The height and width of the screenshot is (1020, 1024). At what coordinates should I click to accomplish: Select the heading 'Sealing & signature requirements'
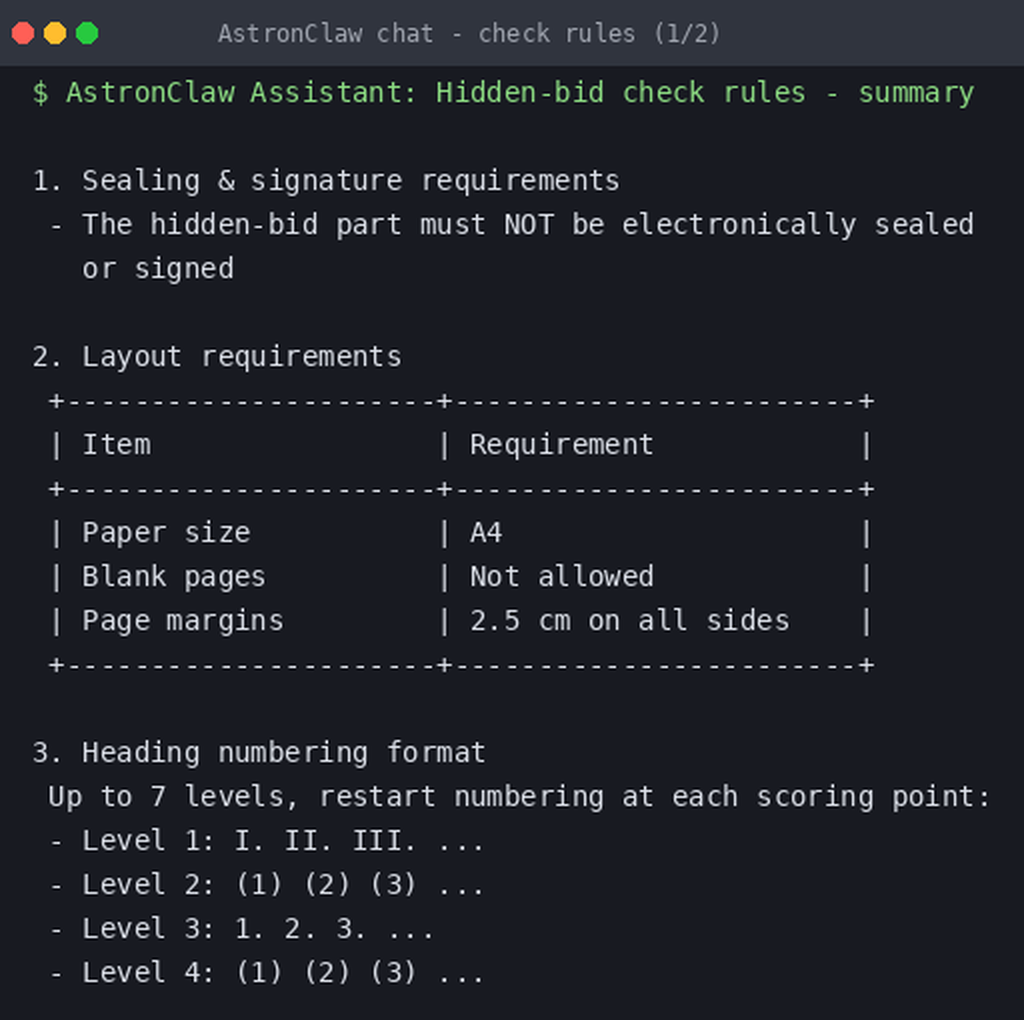pos(351,181)
